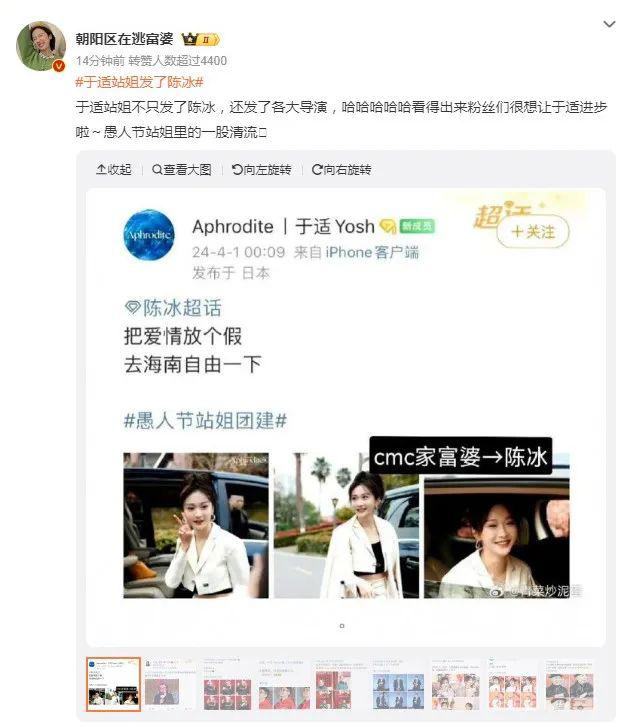Select the first highlighted thumbnail
This screenshot has width=617, height=727.
pyautogui.click(x=113, y=684)
